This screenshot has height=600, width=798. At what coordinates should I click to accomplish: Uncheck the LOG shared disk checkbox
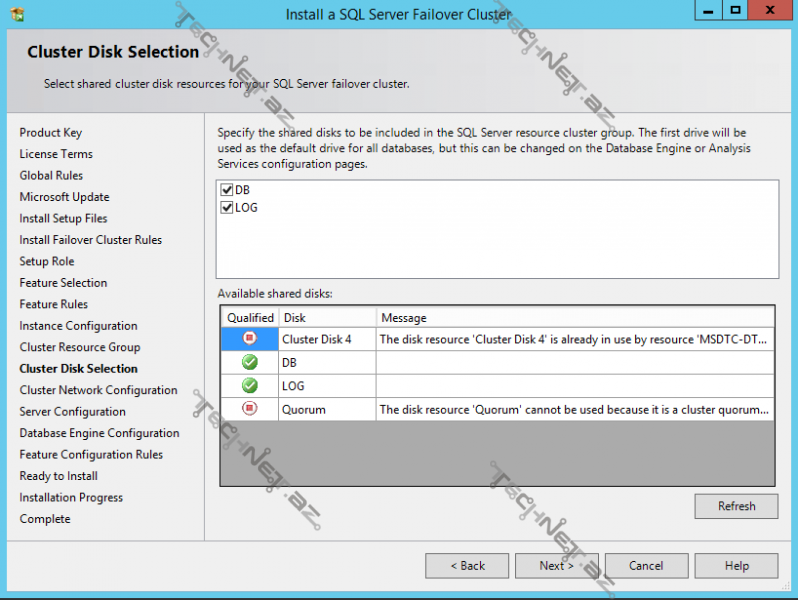(227, 207)
